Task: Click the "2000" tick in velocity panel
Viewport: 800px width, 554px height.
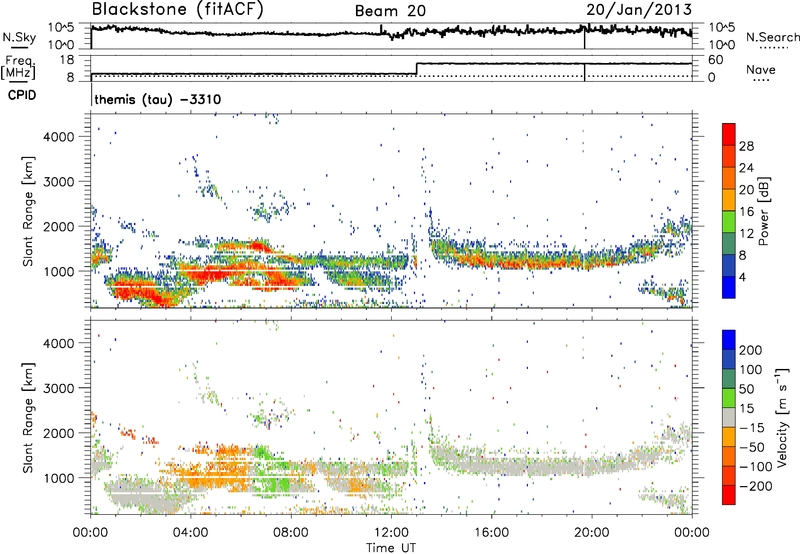Action: (59, 433)
